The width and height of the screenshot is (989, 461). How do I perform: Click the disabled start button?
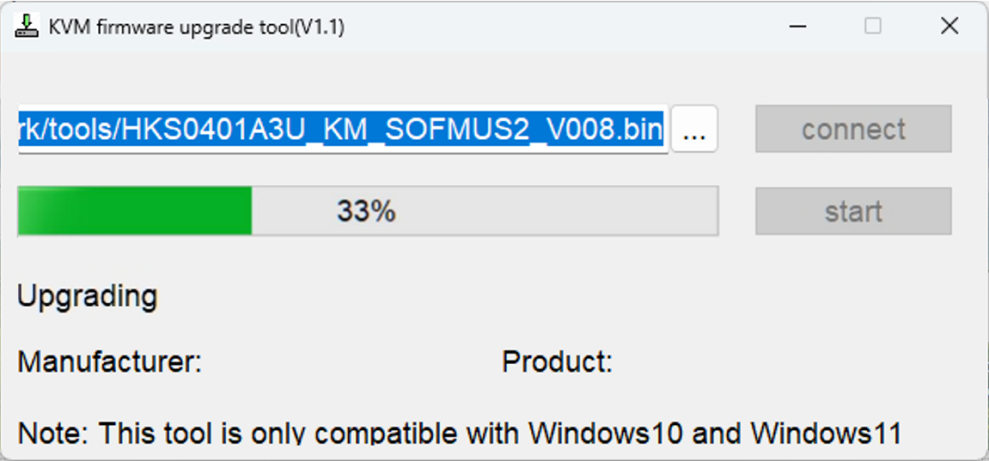coord(853,211)
